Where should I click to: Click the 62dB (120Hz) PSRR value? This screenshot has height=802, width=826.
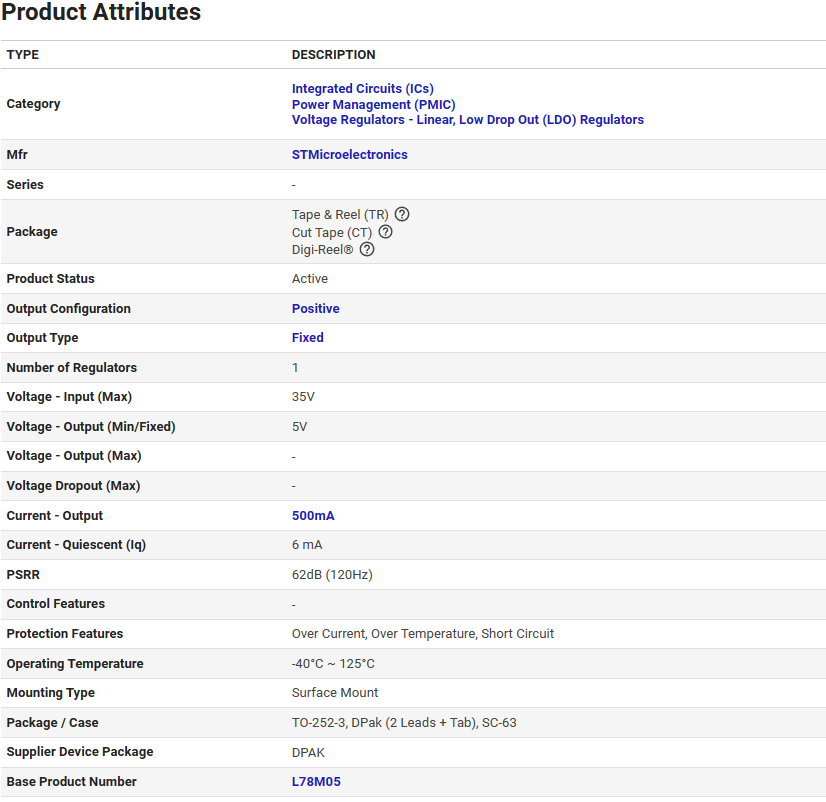[x=332, y=575]
